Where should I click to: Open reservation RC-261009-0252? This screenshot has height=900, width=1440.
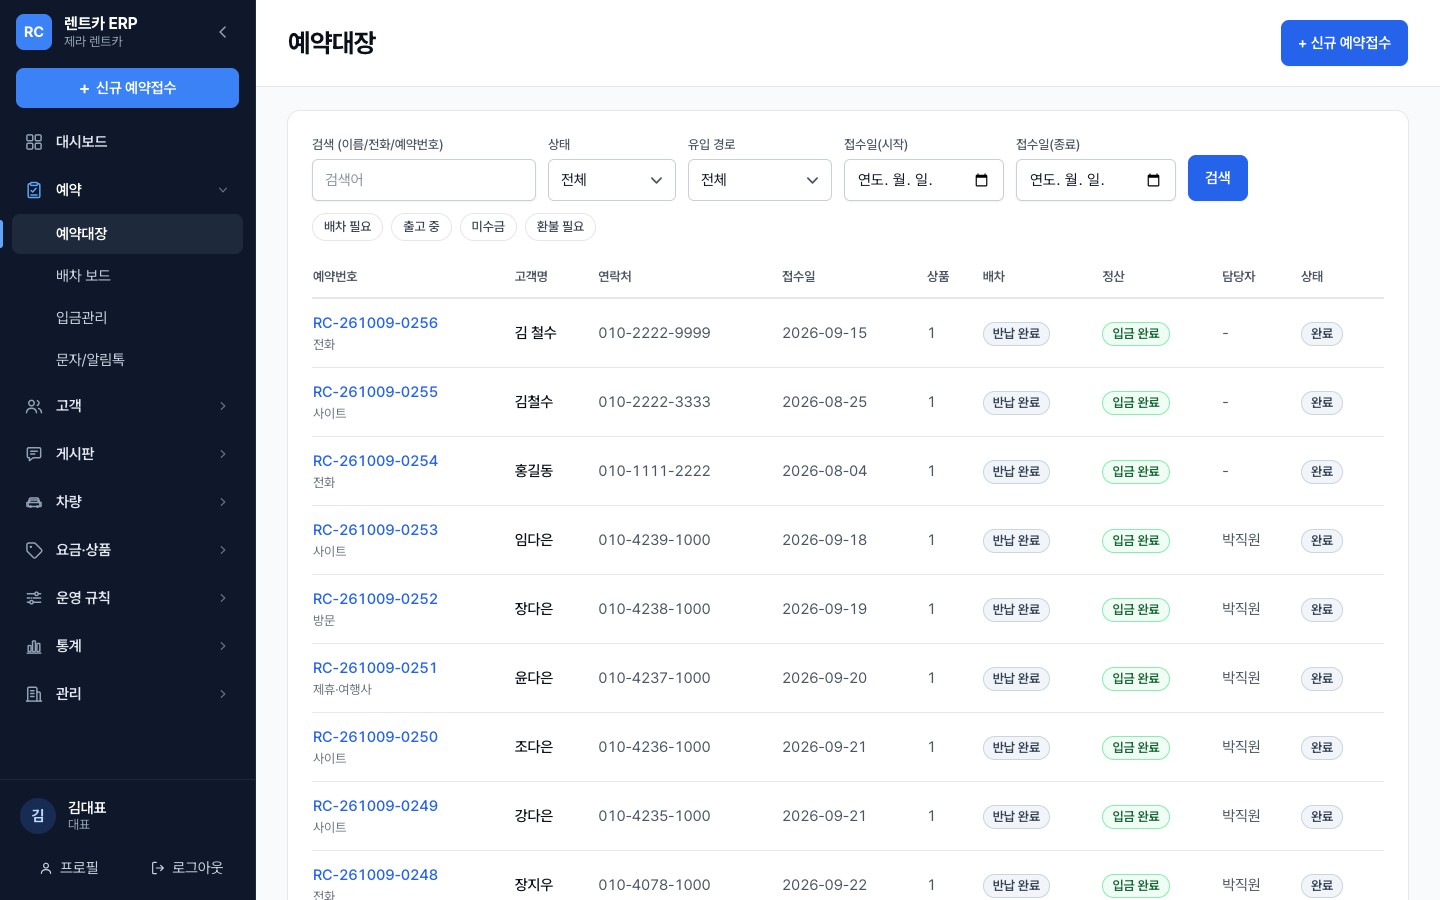(x=375, y=599)
